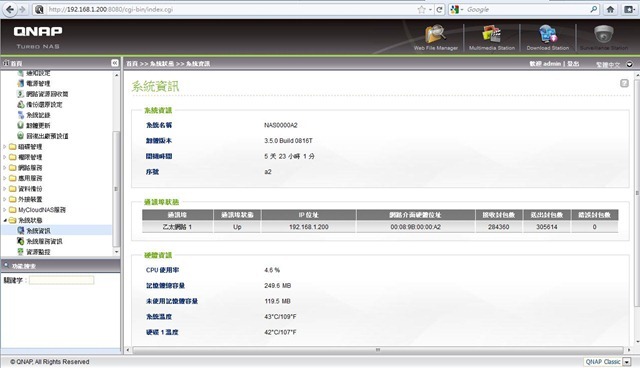Click browser forward arrow
The height and width of the screenshot is (368, 640).
22,9
